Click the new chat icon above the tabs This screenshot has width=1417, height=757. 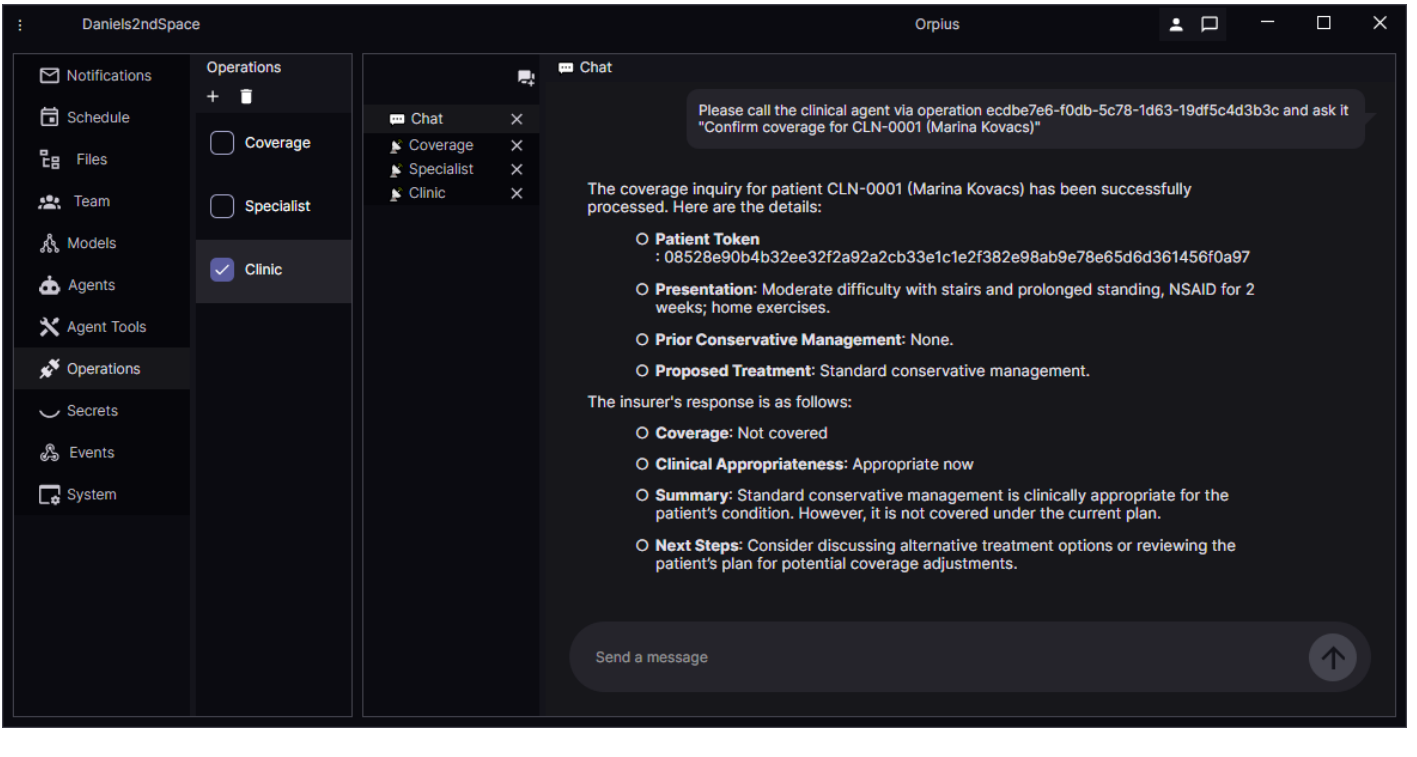[x=525, y=78]
